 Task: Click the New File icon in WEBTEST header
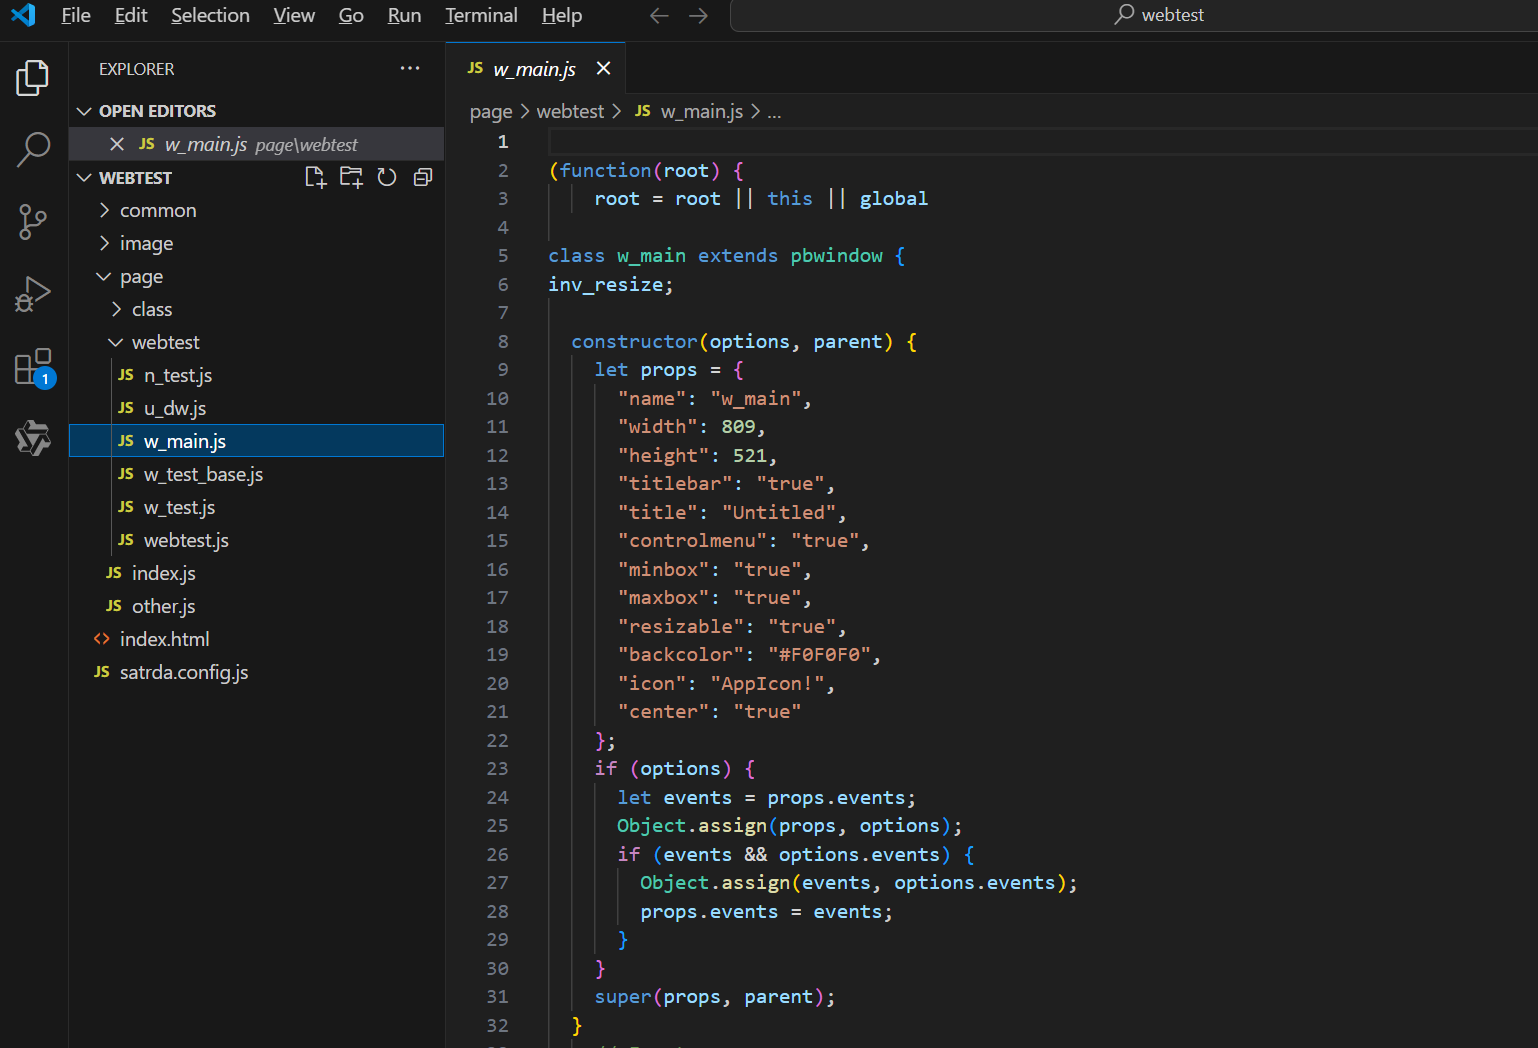click(315, 178)
